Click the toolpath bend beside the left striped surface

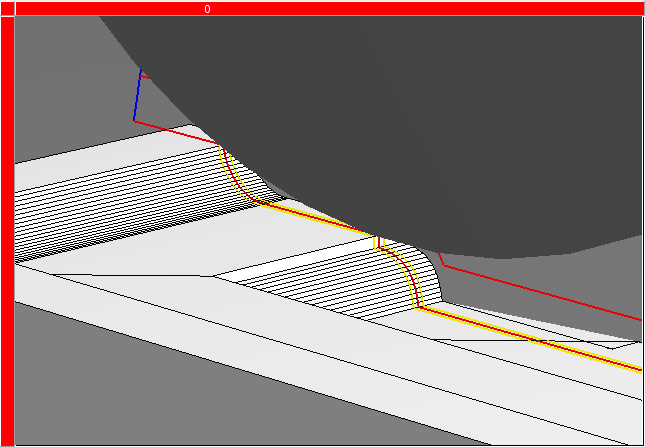240,187
